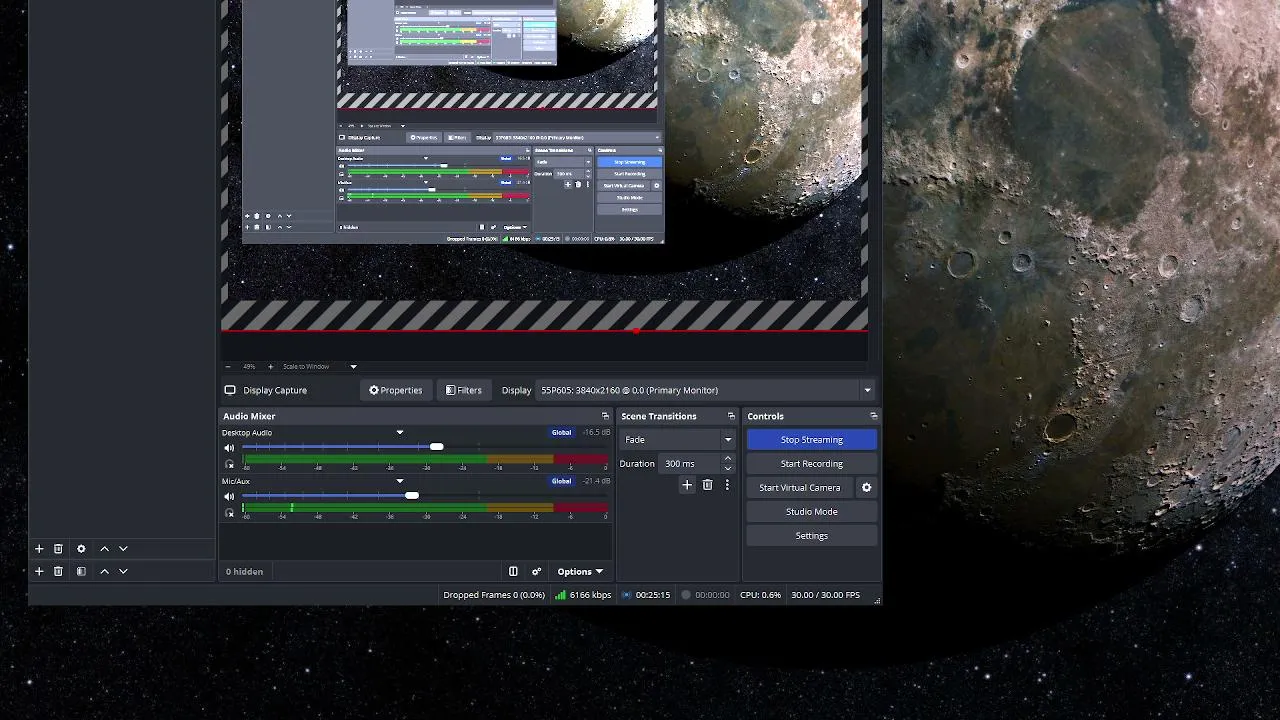Image resolution: width=1280 pixels, height=720 pixels.
Task: Open the Mic/Aux dropdown arrow
Action: pyautogui.click(x=400, y=481)
